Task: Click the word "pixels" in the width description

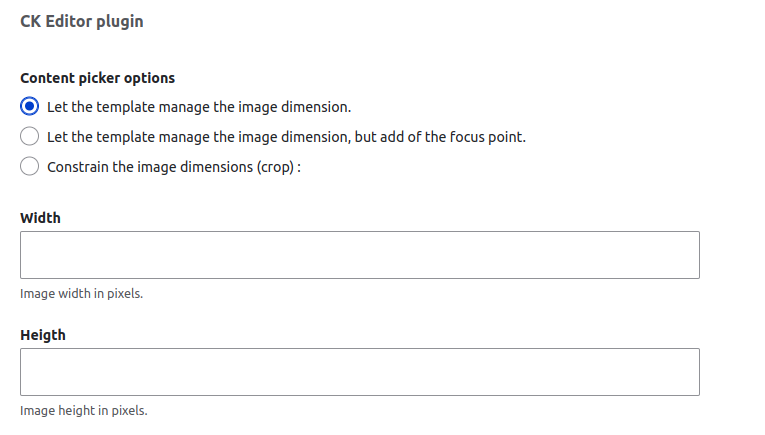Action: click(123, 294)
